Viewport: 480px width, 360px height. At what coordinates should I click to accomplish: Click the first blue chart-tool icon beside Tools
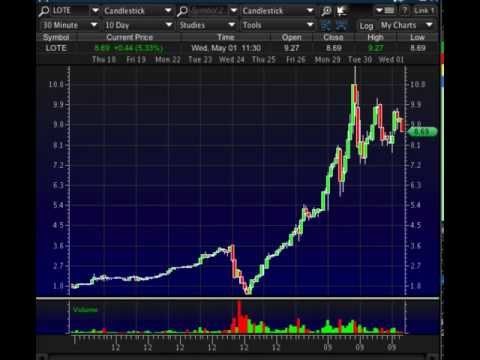[326, 25]
